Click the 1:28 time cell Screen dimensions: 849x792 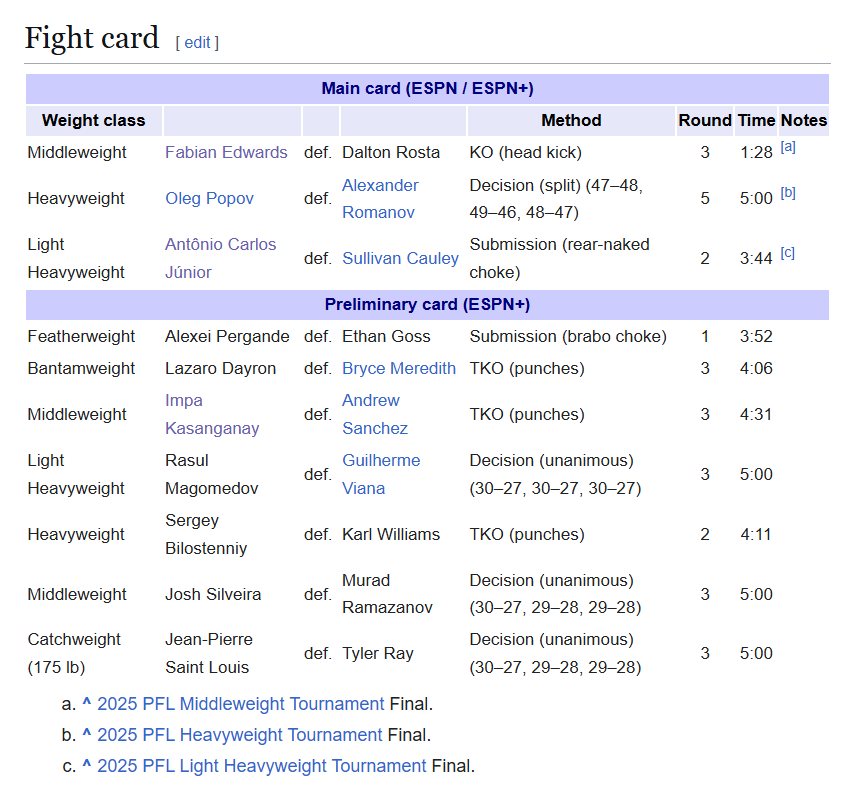coord(756,152)
